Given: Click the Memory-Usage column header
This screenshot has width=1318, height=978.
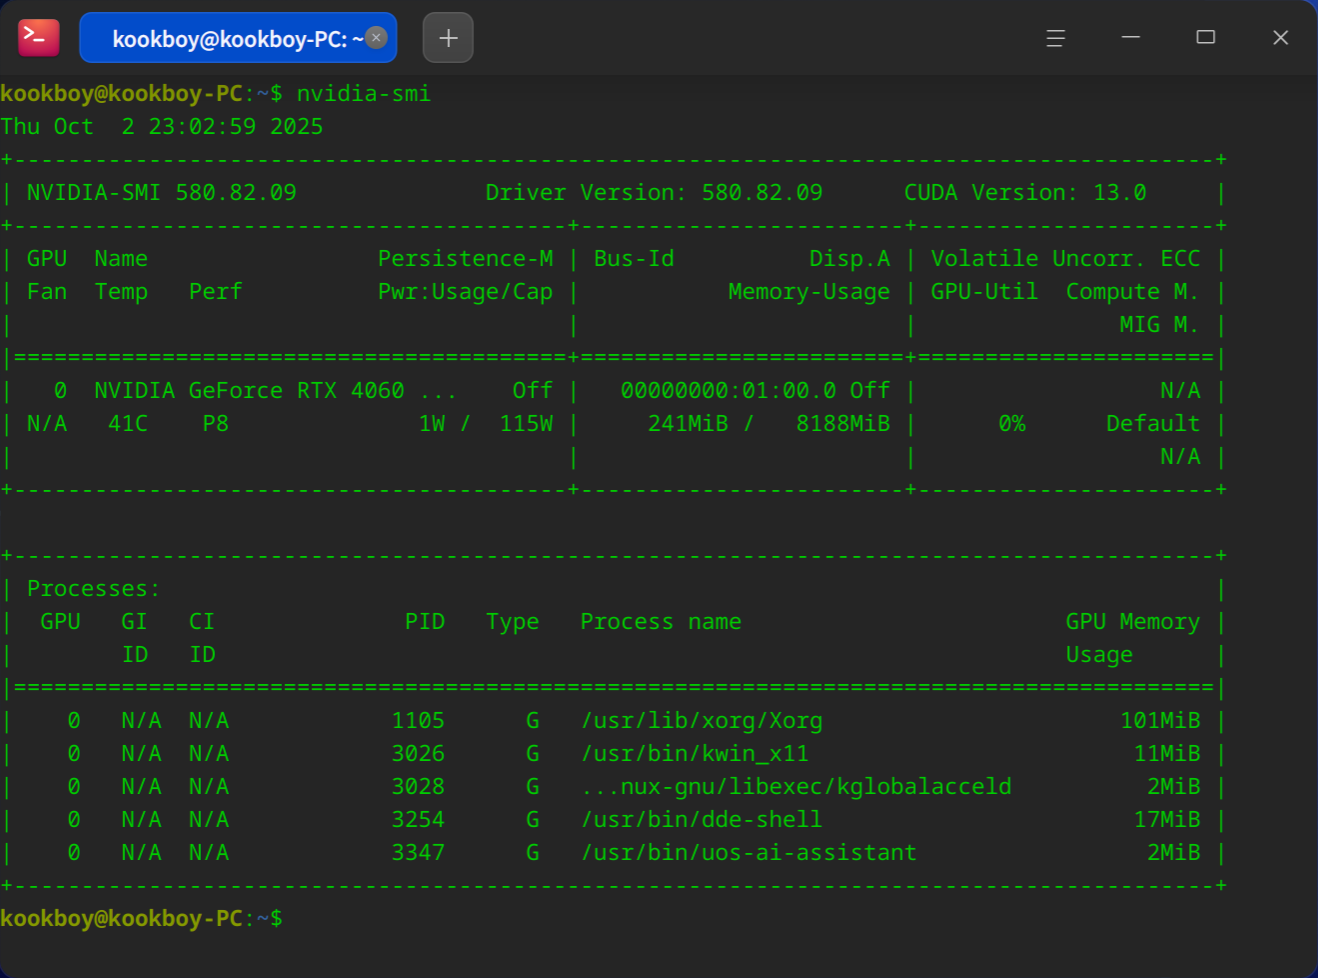Looking at the screenshot, I should (x=809, y=292).
